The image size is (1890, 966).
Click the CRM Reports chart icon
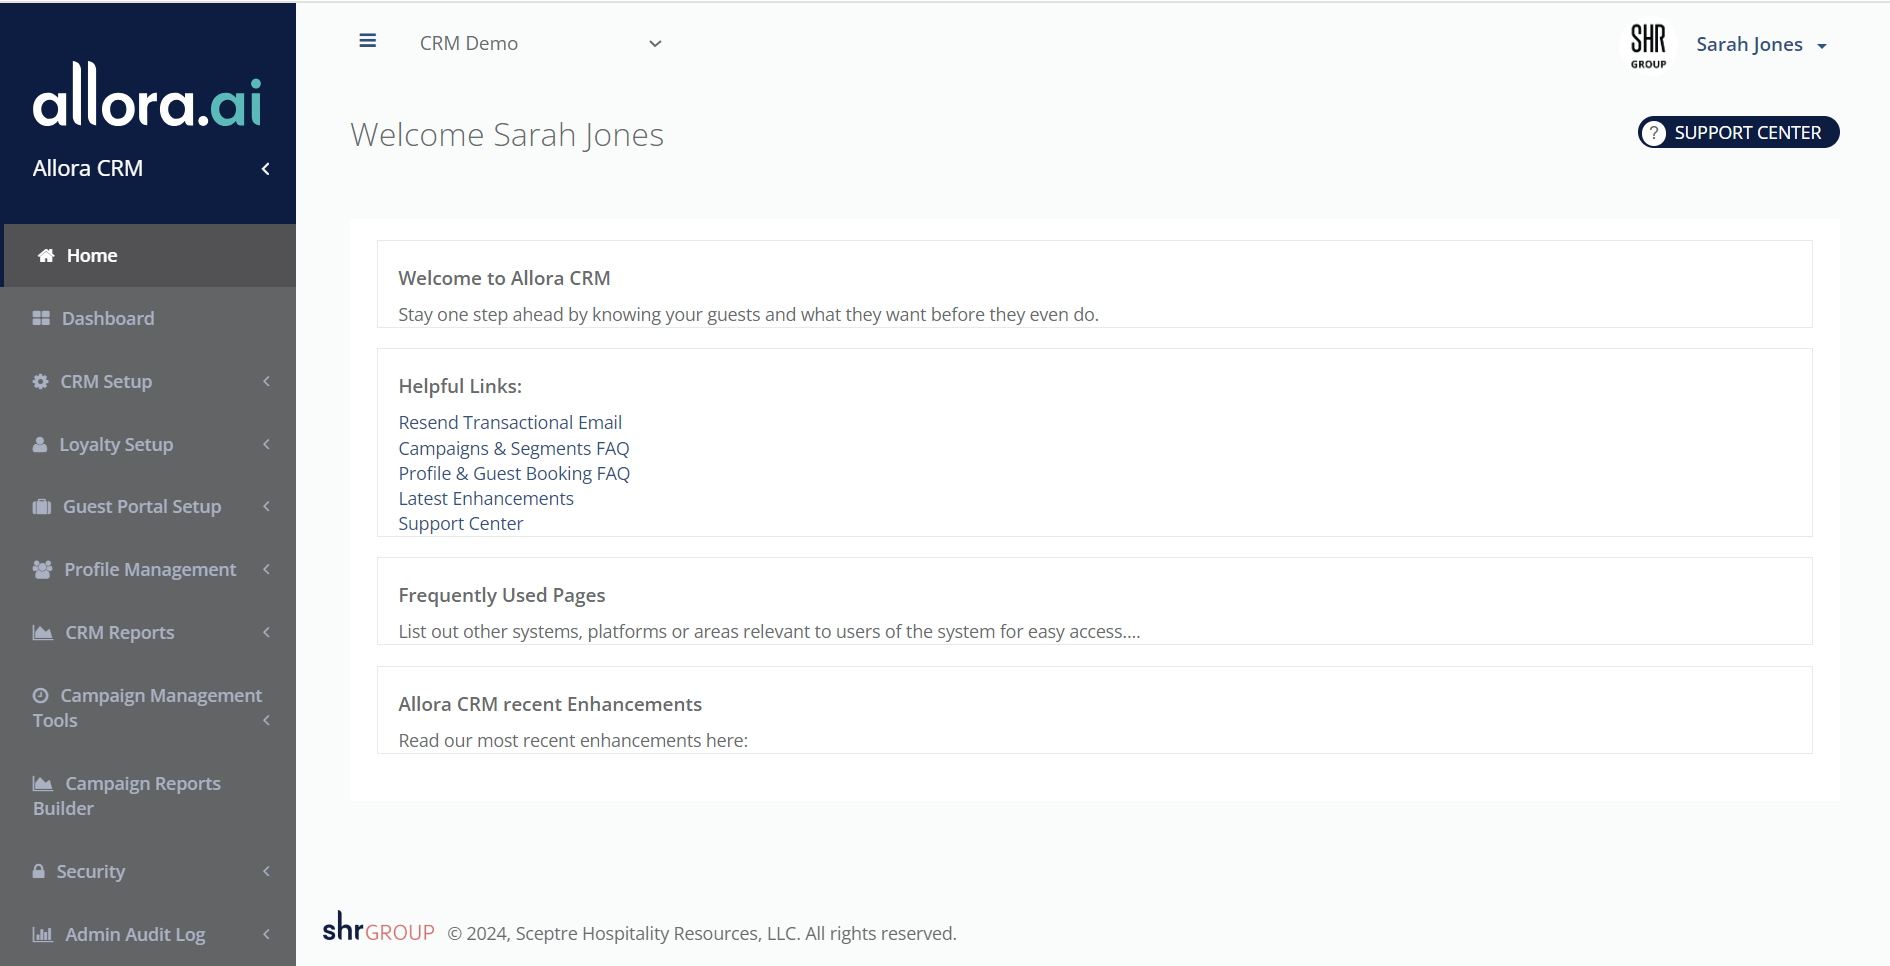(x=41, y=632)
